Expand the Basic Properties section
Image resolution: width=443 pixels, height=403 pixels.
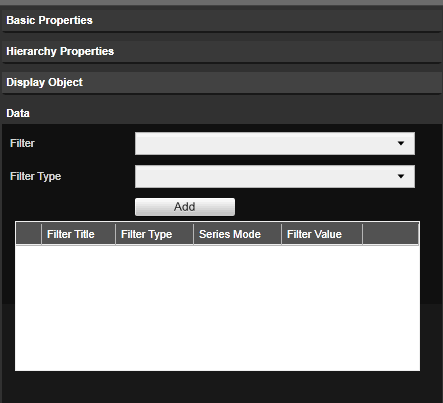point(221,21)
